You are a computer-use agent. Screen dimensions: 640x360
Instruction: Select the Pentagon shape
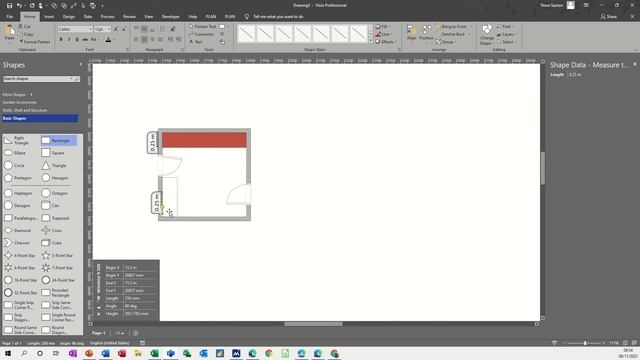point(18,178)
